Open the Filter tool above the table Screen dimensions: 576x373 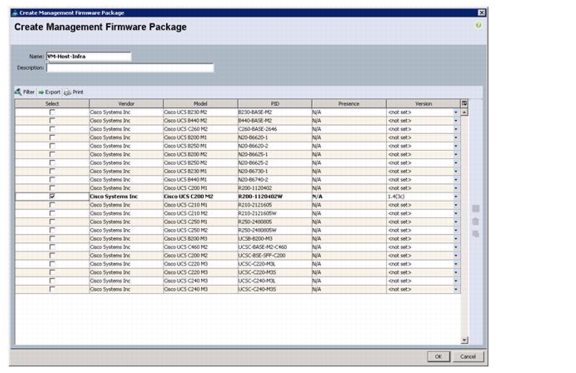coord(25,92)
